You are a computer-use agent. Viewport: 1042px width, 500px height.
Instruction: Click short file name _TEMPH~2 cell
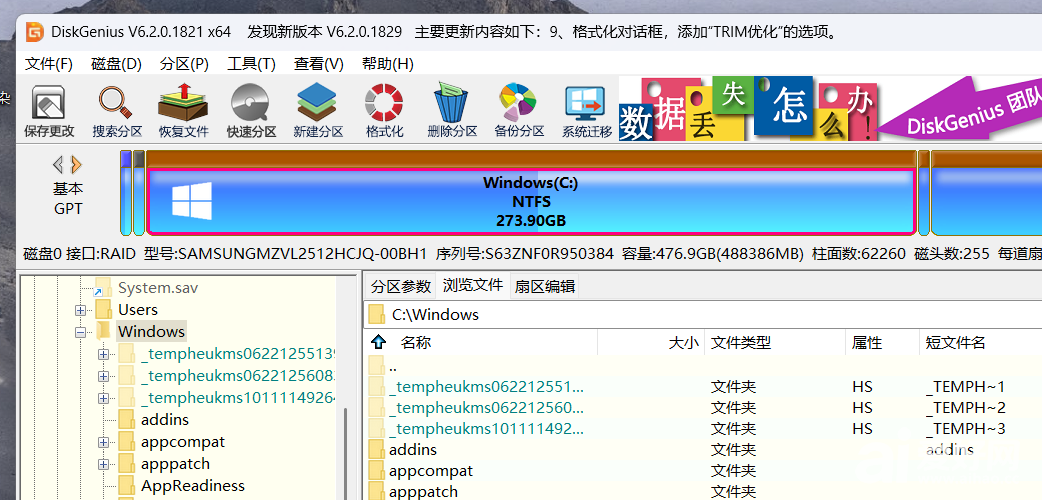point(966,408)
